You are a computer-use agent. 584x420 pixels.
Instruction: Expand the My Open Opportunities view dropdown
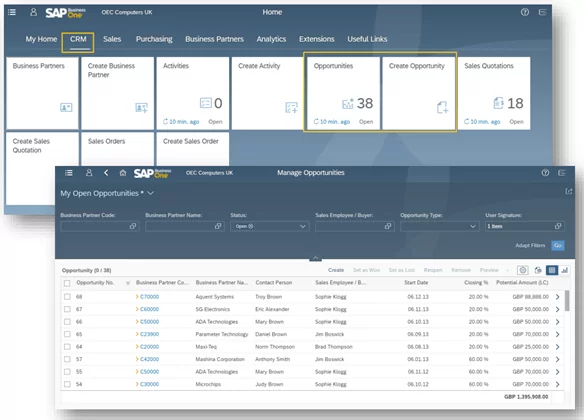[x=150, y=193]
